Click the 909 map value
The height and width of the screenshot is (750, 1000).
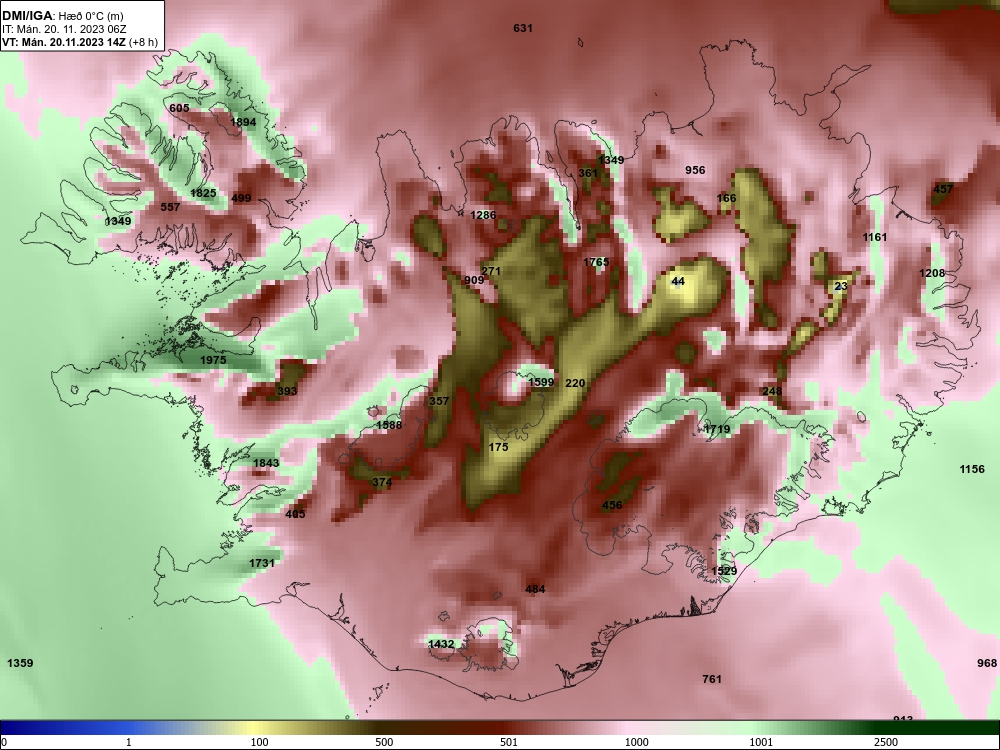click(x=474, y=280)
